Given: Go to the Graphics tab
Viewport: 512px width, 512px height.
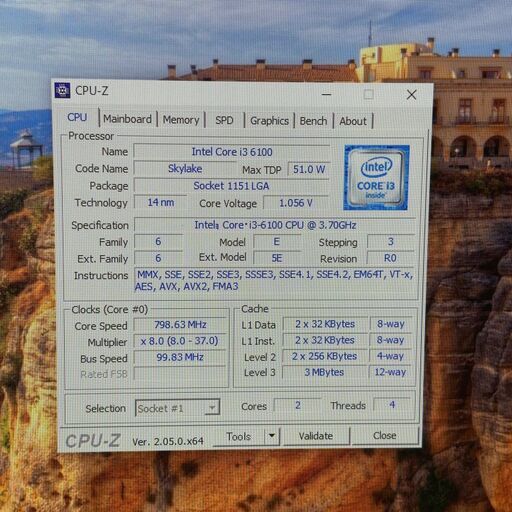Looking at the screenshot, I should pos(269,121).
